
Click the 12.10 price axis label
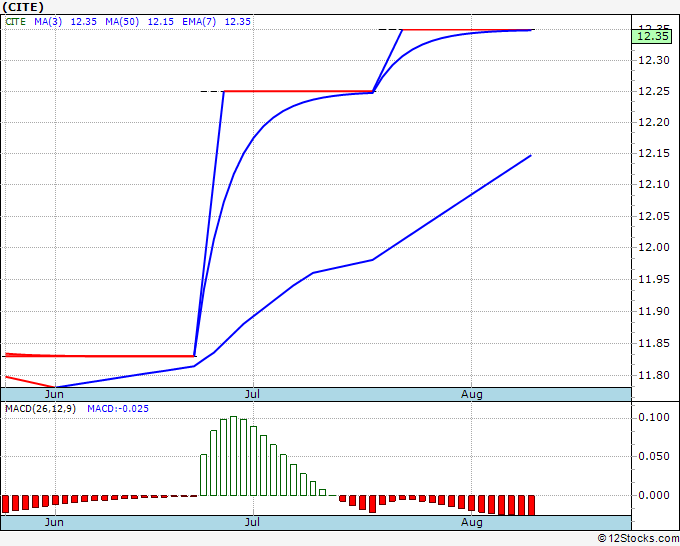tap(654, 185)
